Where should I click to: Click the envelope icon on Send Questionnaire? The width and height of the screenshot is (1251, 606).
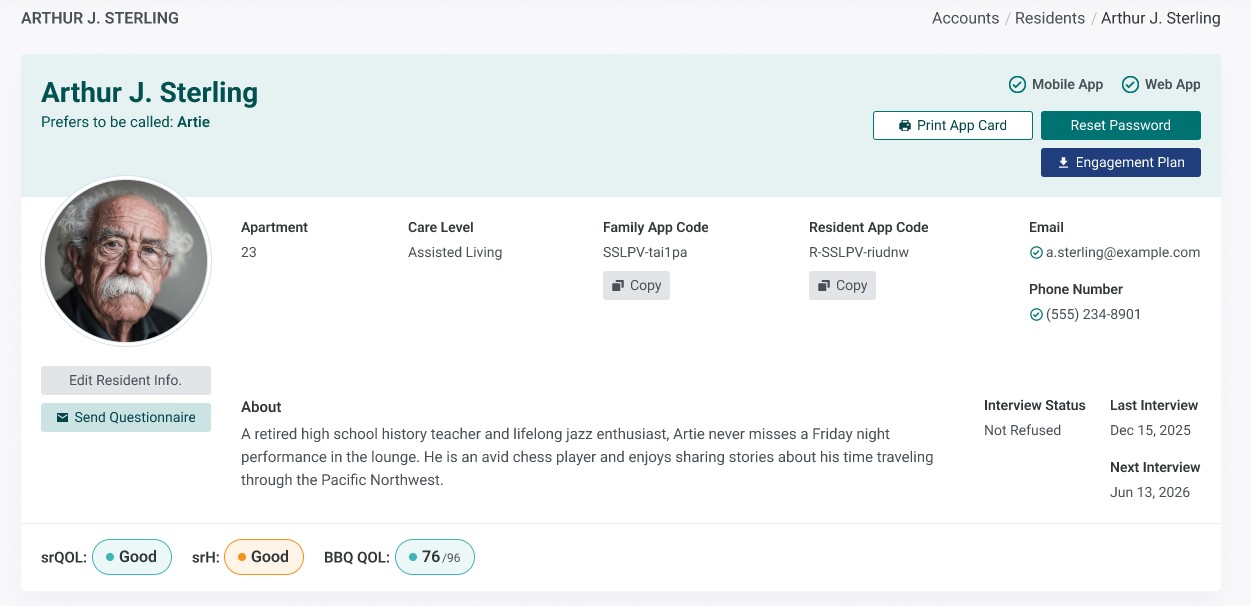click(x=63, y=417)
